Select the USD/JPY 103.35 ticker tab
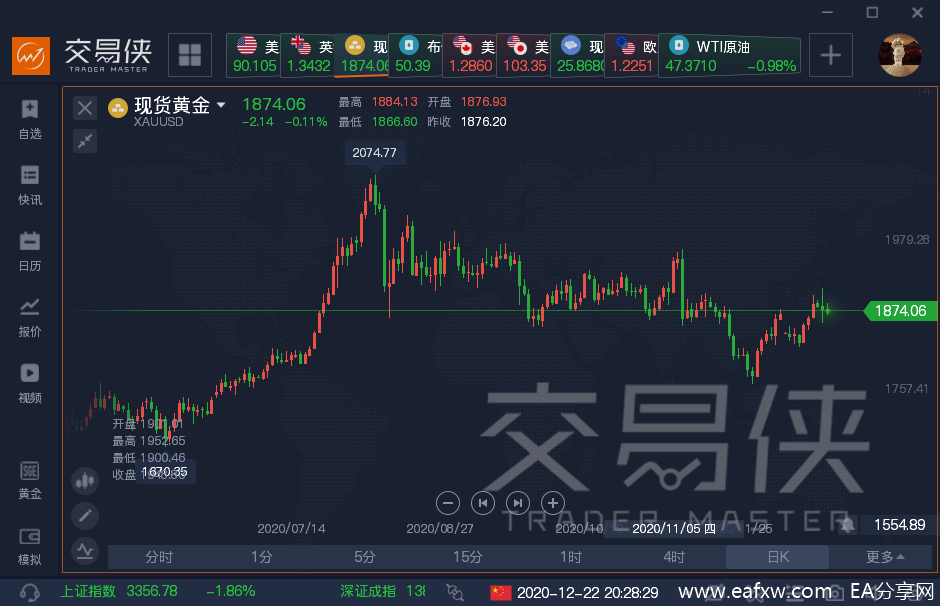This screenshot has width=940, height=606. pyautogui.click(x=523, y=55)
